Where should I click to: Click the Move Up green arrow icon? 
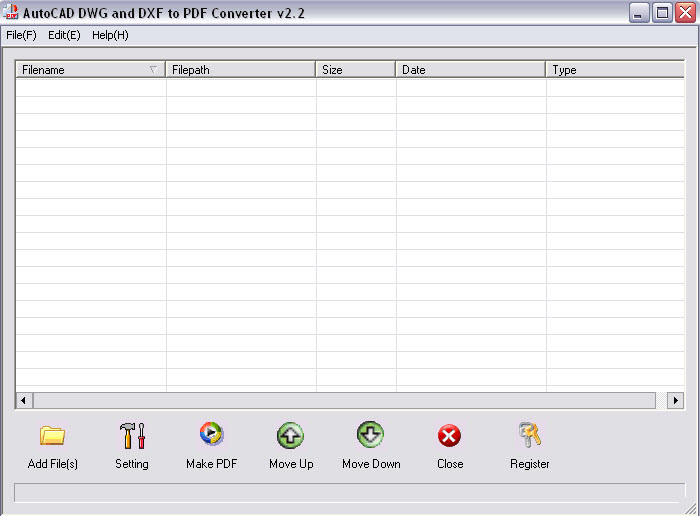[x=291, y=435]
